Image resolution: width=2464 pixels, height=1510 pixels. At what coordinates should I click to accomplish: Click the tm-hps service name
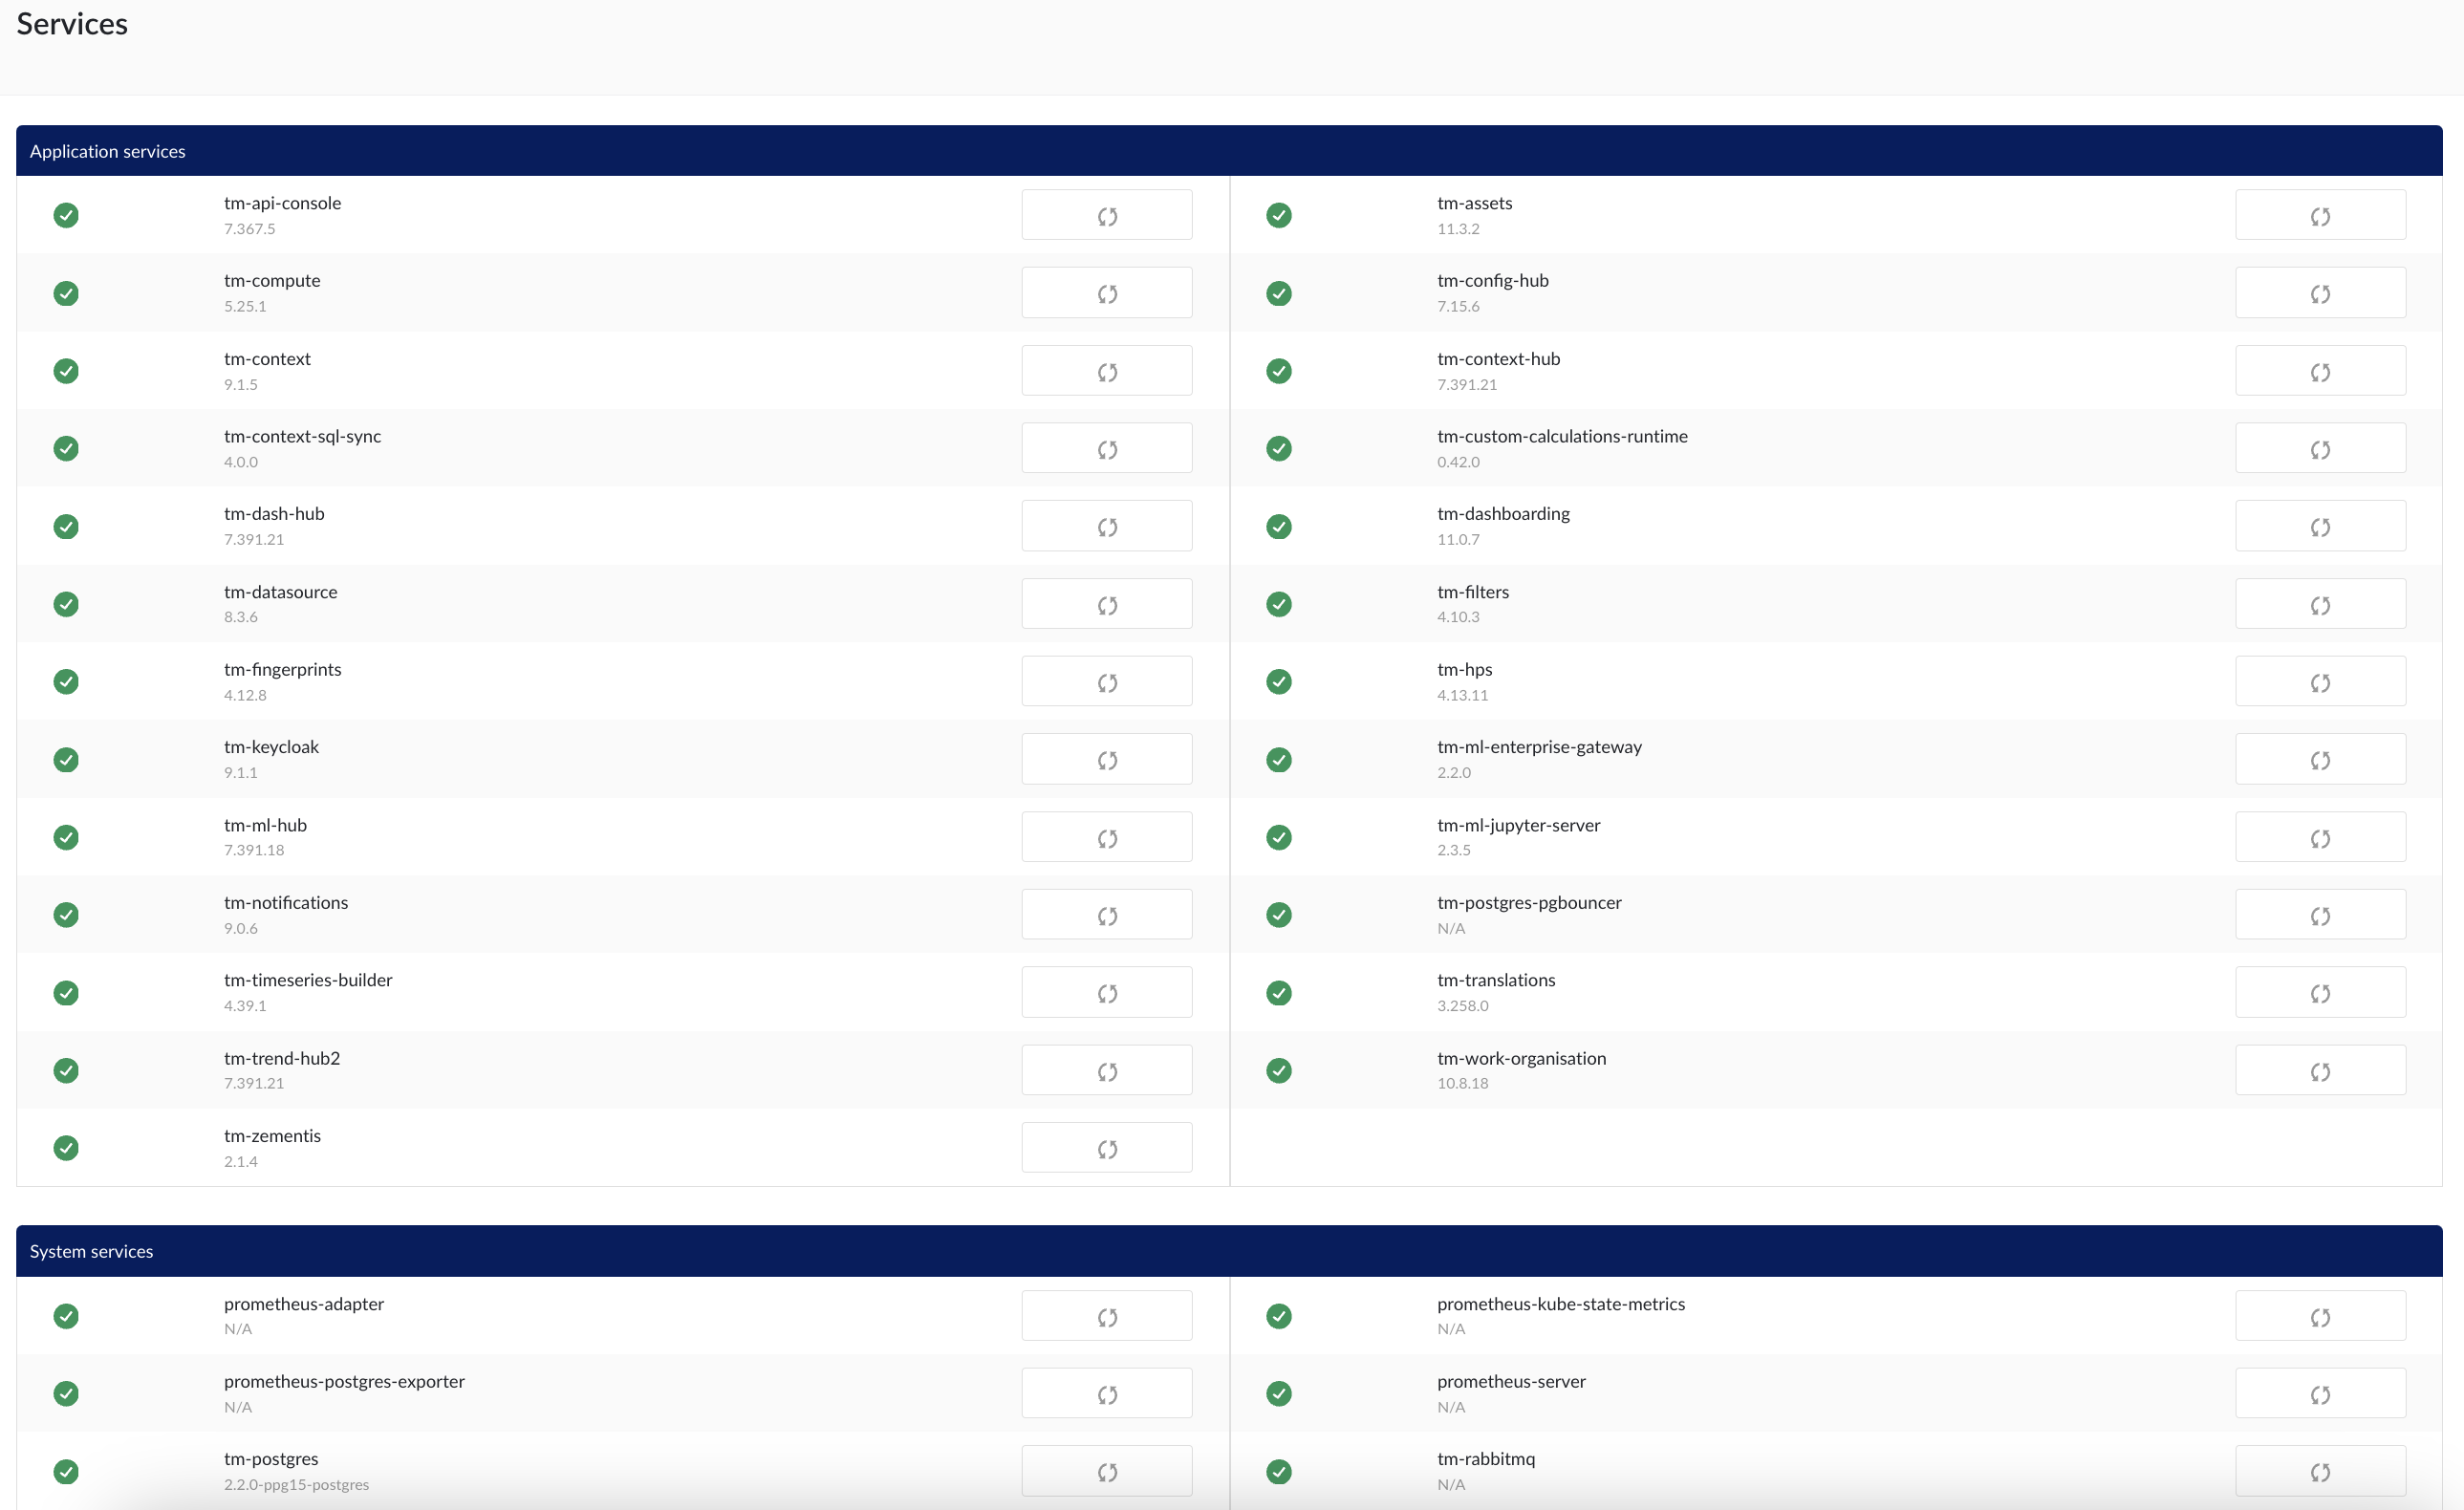pyautogui.click(x=1464, y=669)
